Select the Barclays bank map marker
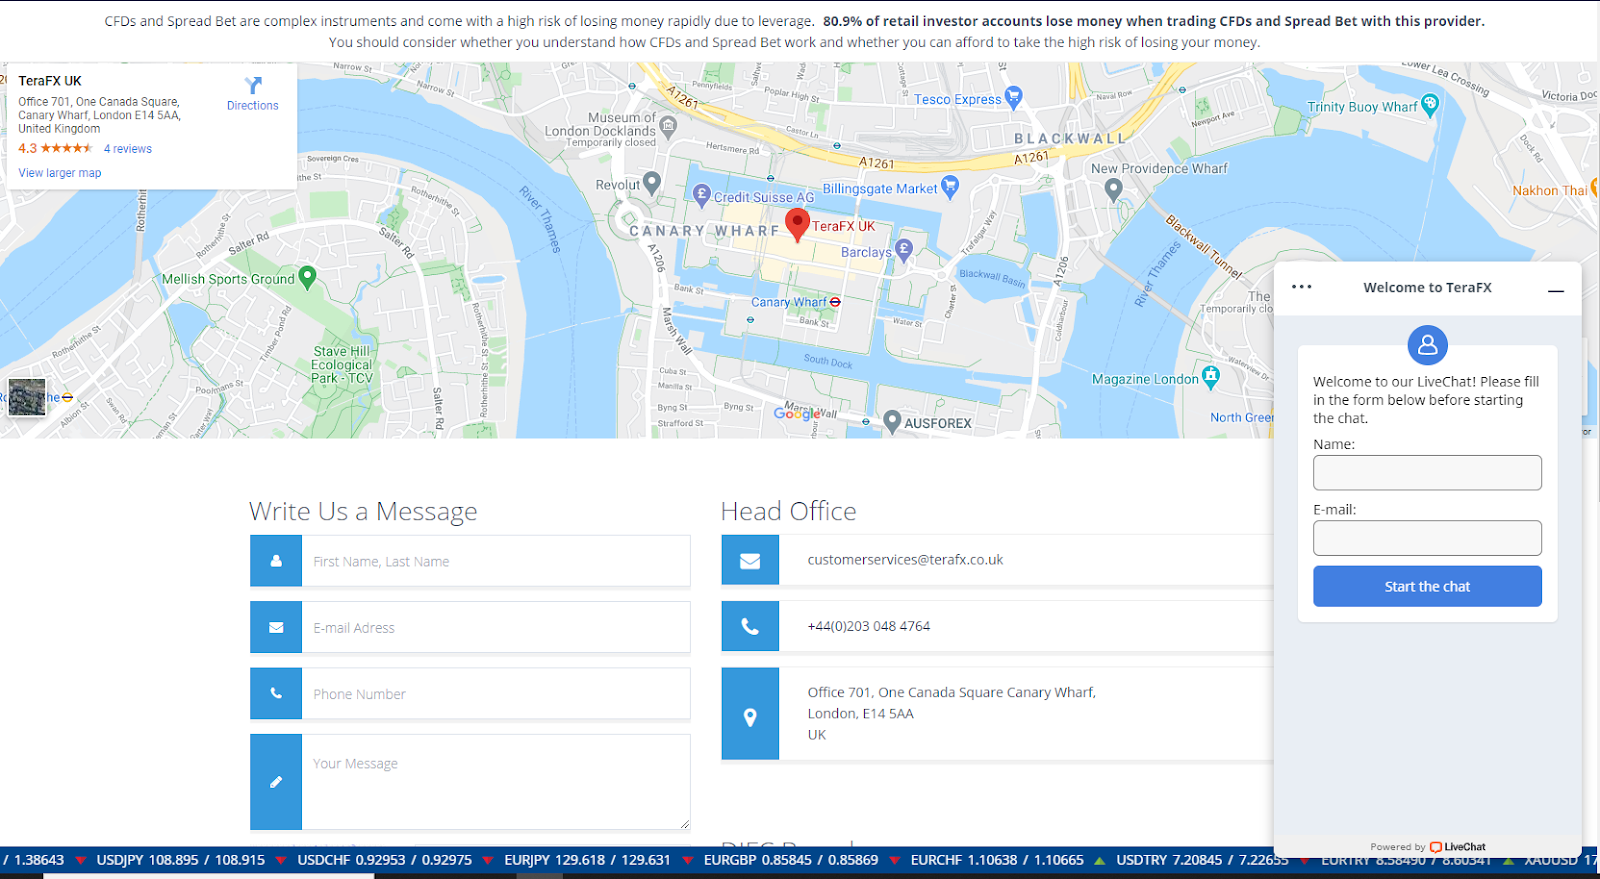The width and height of the screenshot is (1600, 879). pyautogui.click(x=904, y=250)
